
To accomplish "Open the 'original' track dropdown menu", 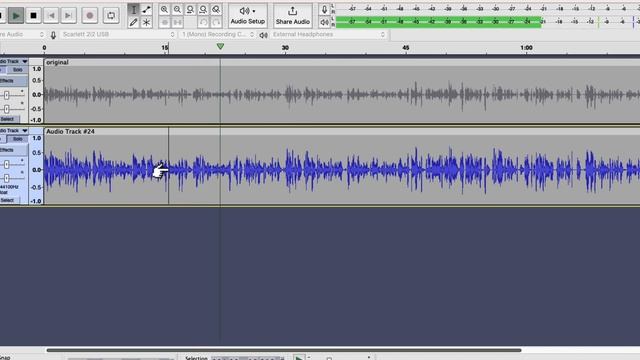I will (x=14, y=61).
